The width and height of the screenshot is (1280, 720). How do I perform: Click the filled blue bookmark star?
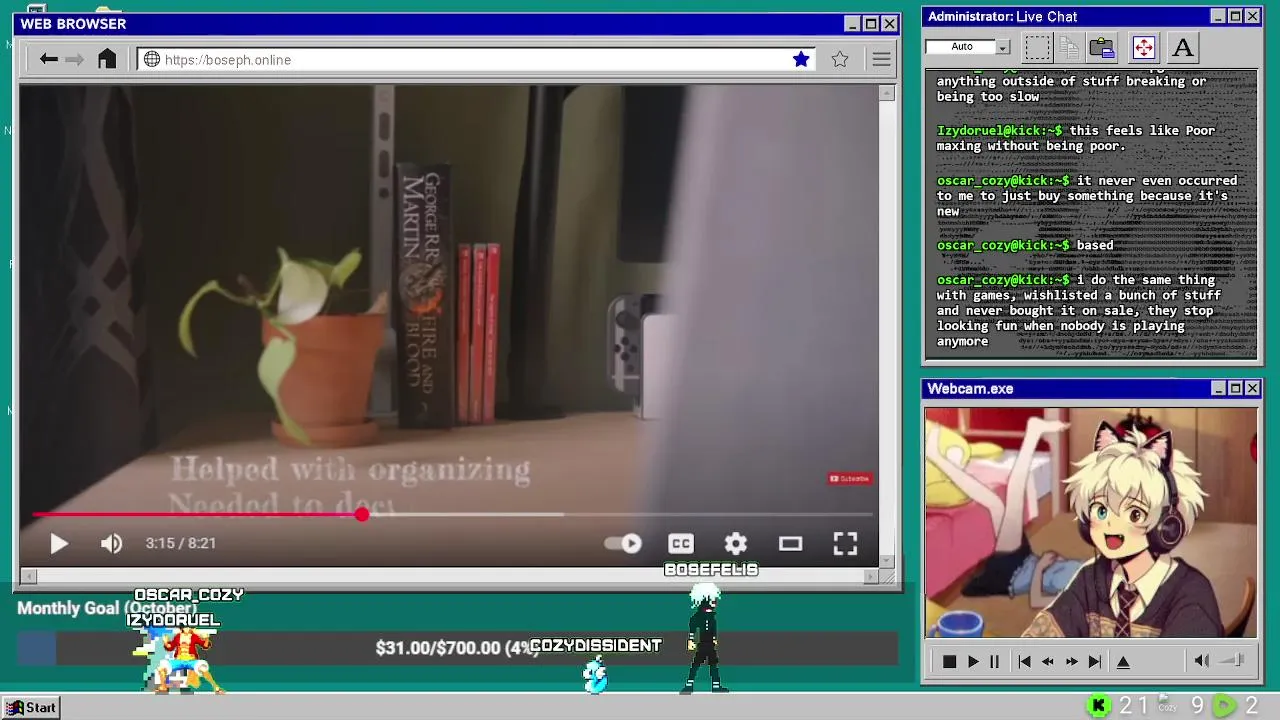click(x=801, y=59)
